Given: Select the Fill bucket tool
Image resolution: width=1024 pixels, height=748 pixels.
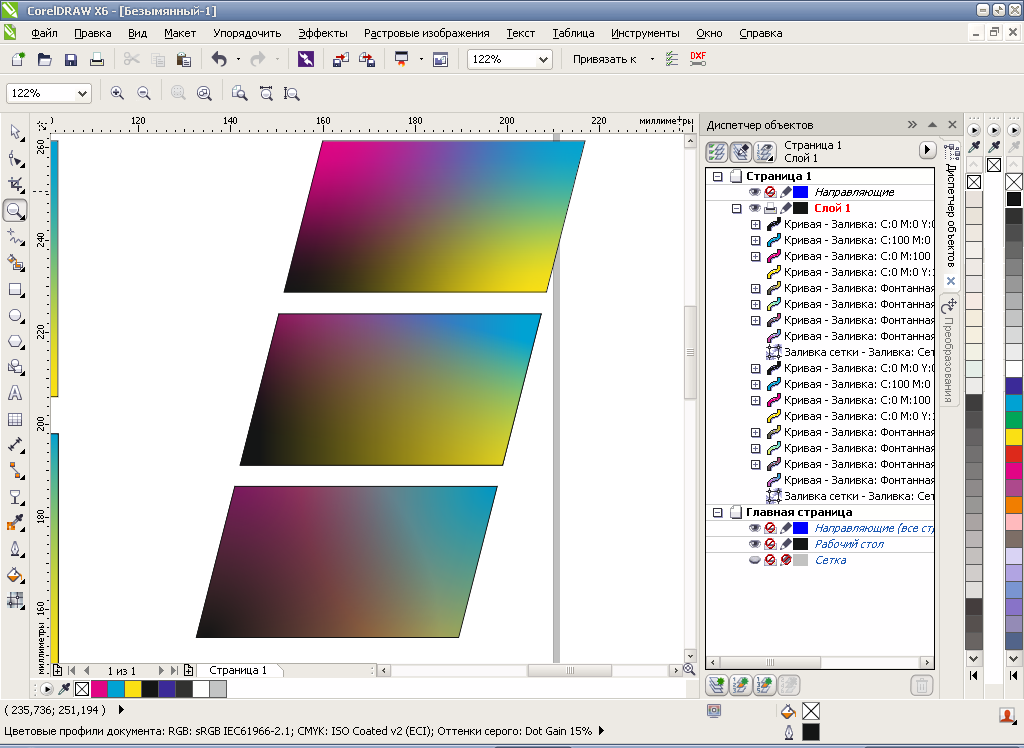Looking at the screenshot, I should (15, 575).
